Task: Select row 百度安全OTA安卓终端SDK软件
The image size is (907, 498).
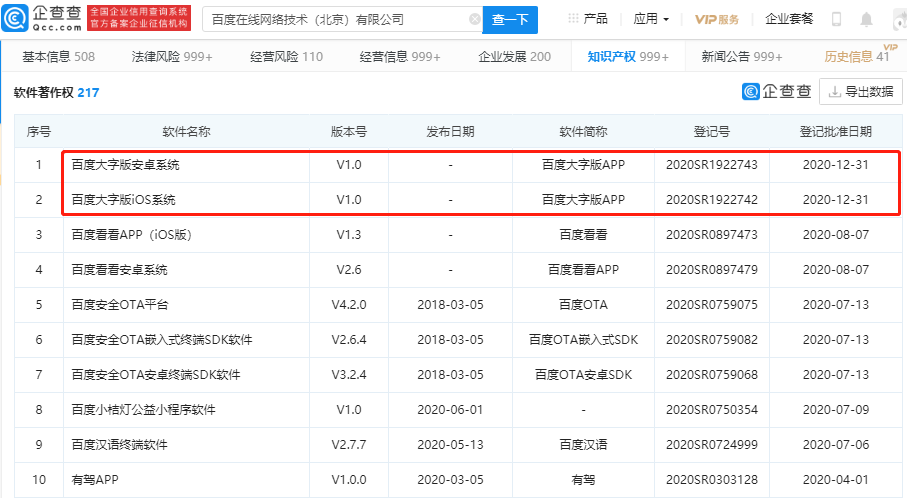Action: tap(156, 375)
